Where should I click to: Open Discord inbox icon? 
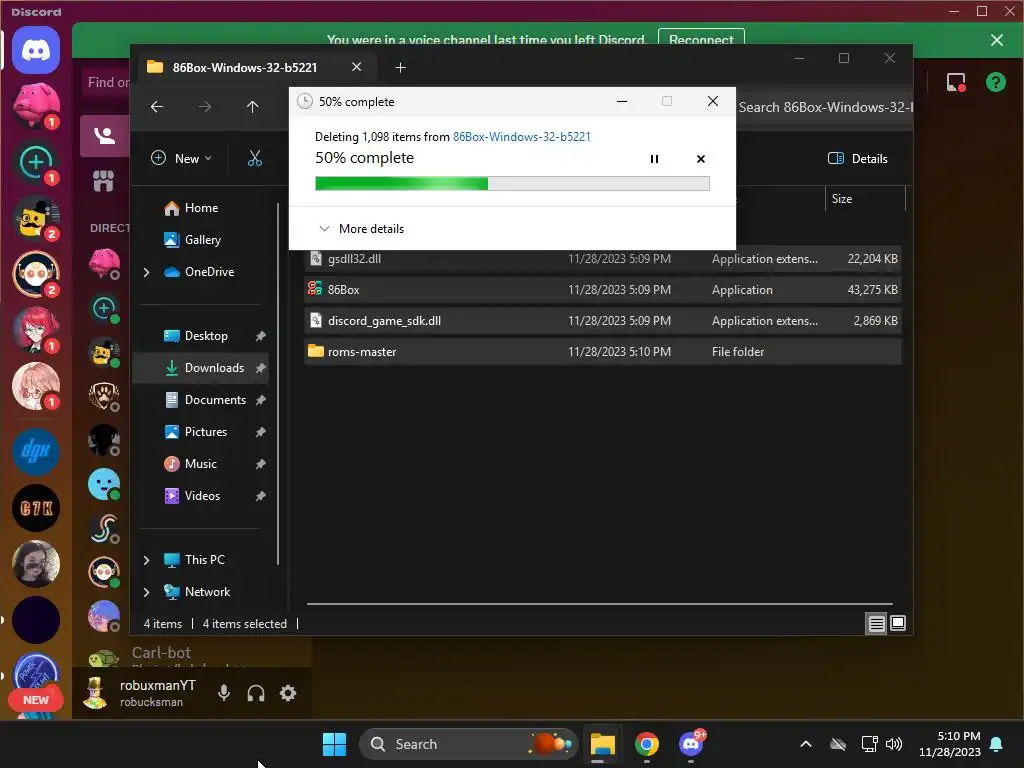coord(956,82)
